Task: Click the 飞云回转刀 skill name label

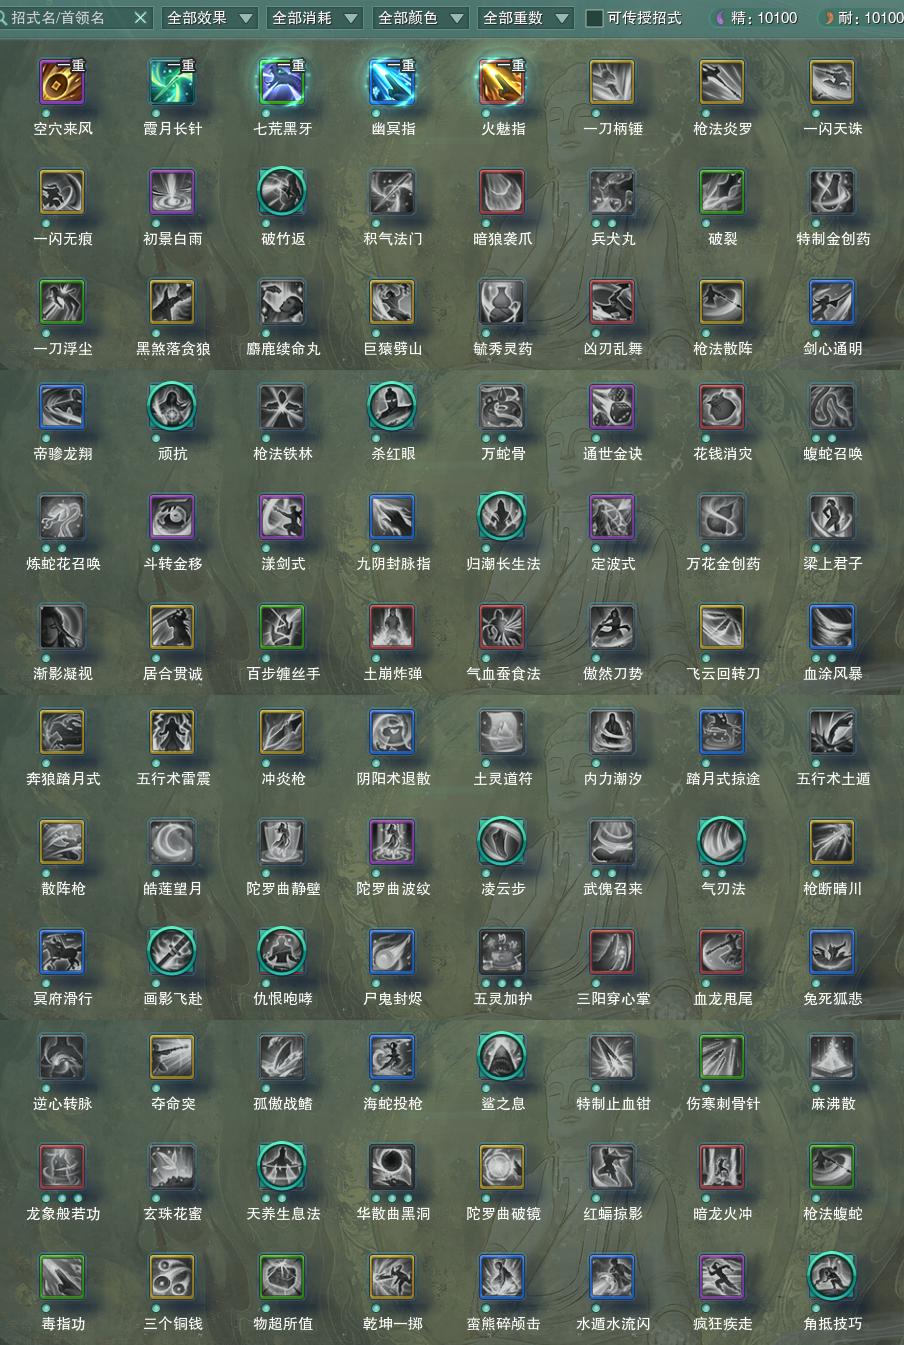Action: (723, 673)
